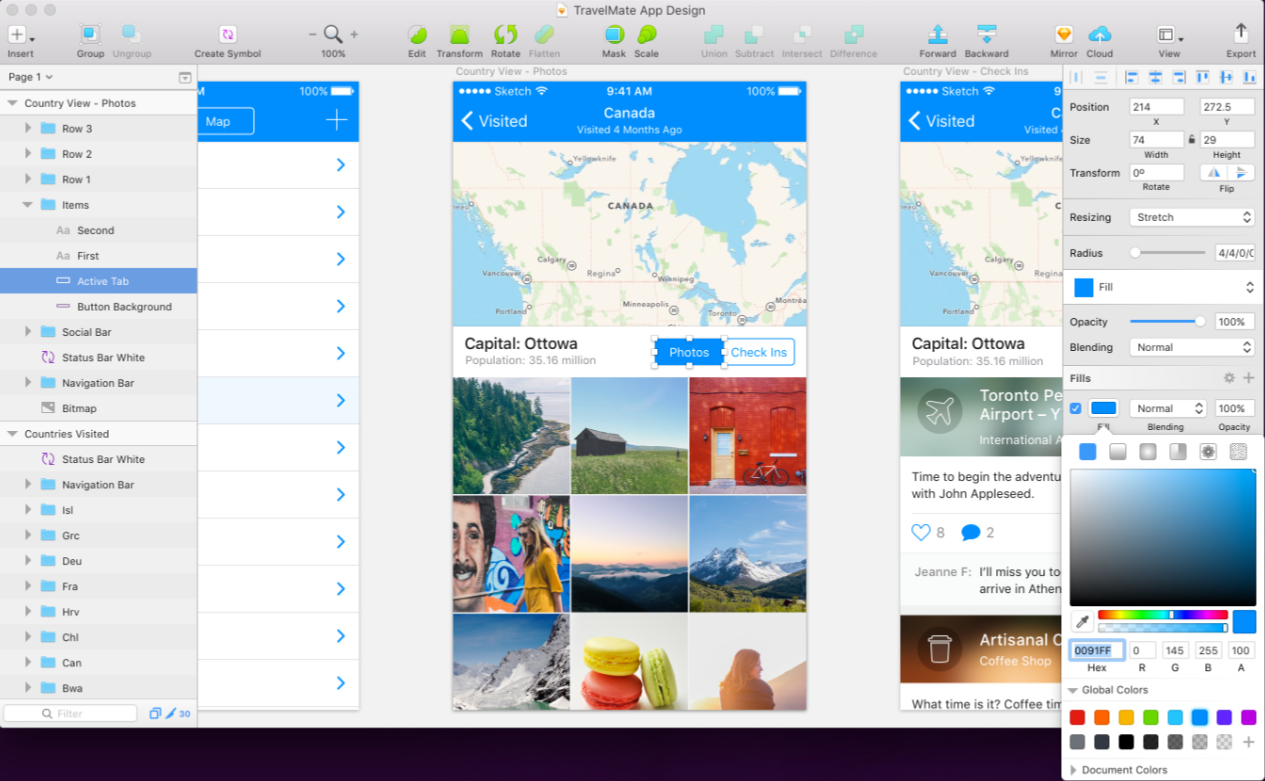Select the Bitmap layer
This screenshot has height=781, width=1265.
pyautogui.click(x=98, y=408)
